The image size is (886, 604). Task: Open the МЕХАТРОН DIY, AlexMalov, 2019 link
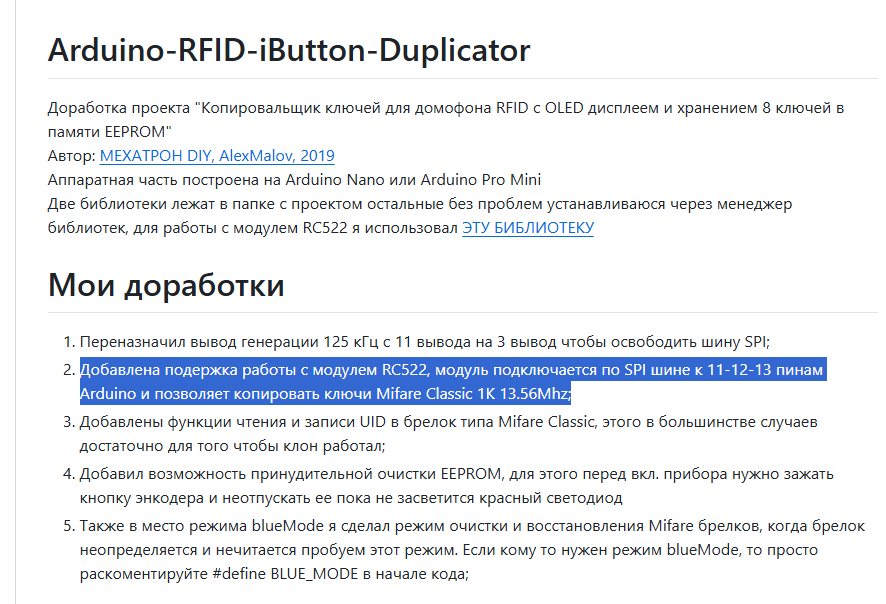pos(217,155)
